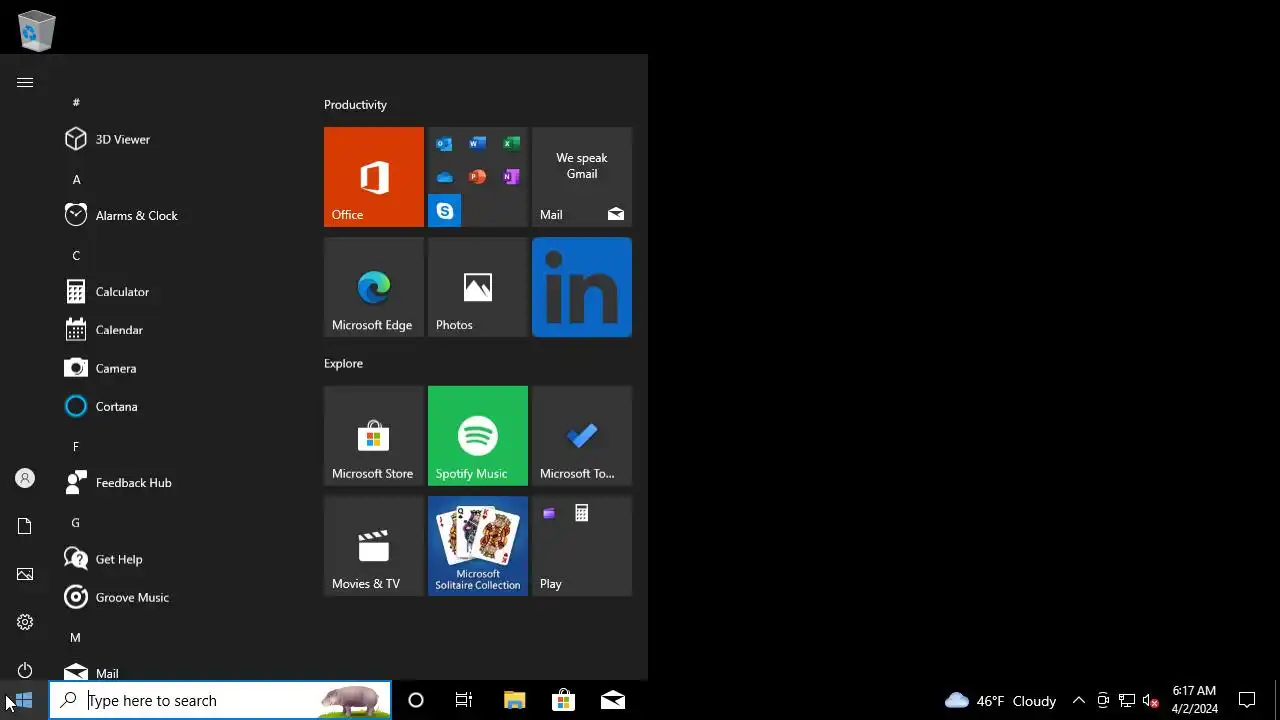Open Skype tile in Office apps group
This screenshot has height=720, width=1280.
[x=445, y=211]
